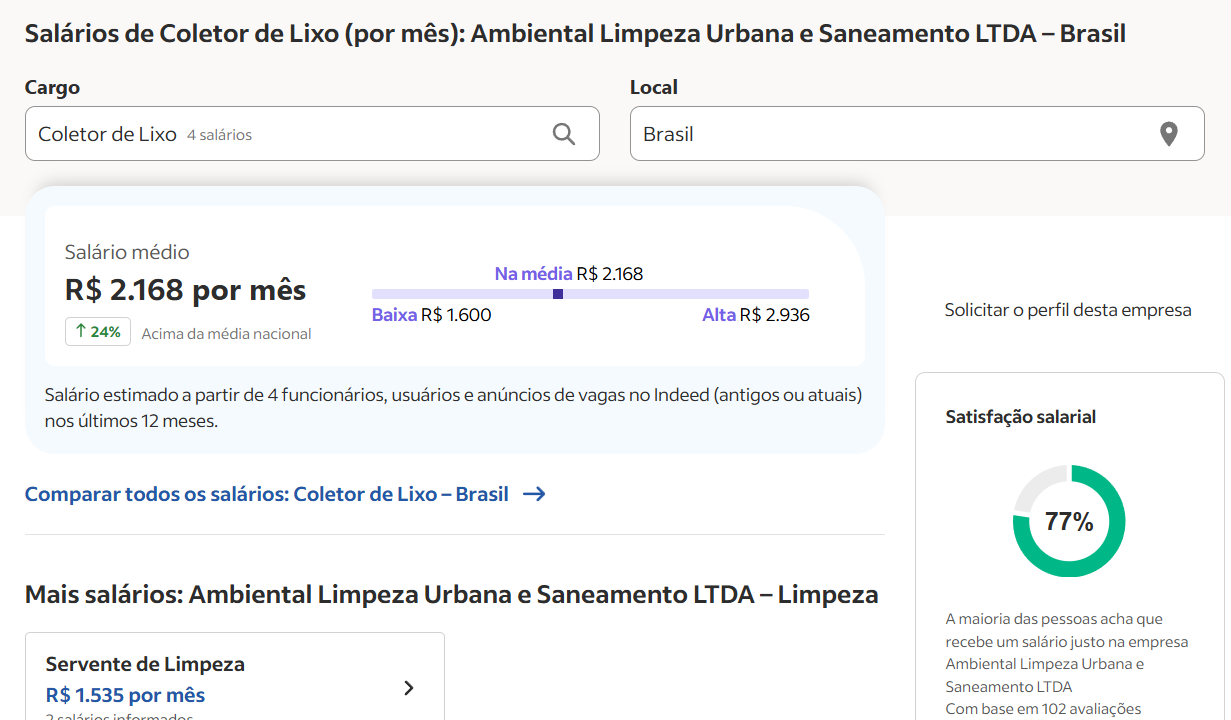
Task: Click the 'Salário estimado a partir de 4 funcionários' note
Action: pos(453,408)
